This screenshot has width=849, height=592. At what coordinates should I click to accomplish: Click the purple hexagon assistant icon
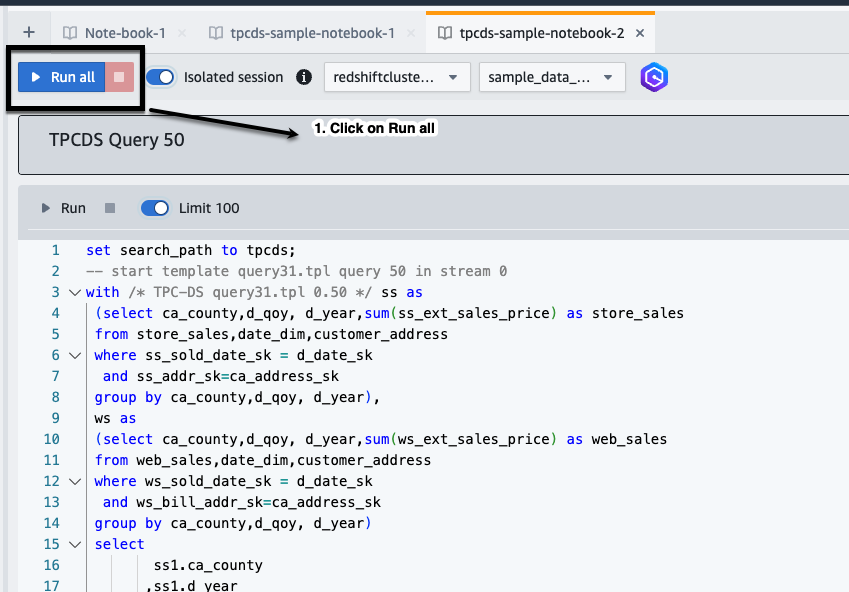654,77
